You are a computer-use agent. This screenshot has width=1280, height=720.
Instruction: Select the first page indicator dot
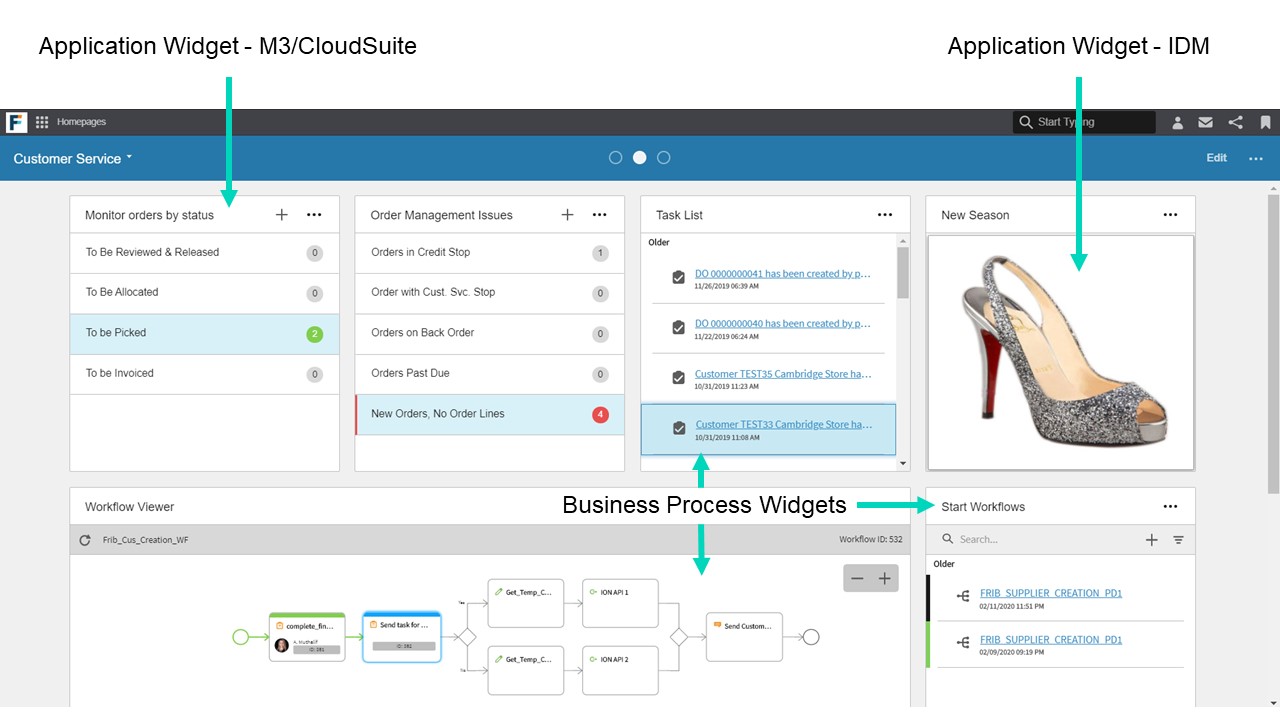pyautogui.click(x=615, y=158)
